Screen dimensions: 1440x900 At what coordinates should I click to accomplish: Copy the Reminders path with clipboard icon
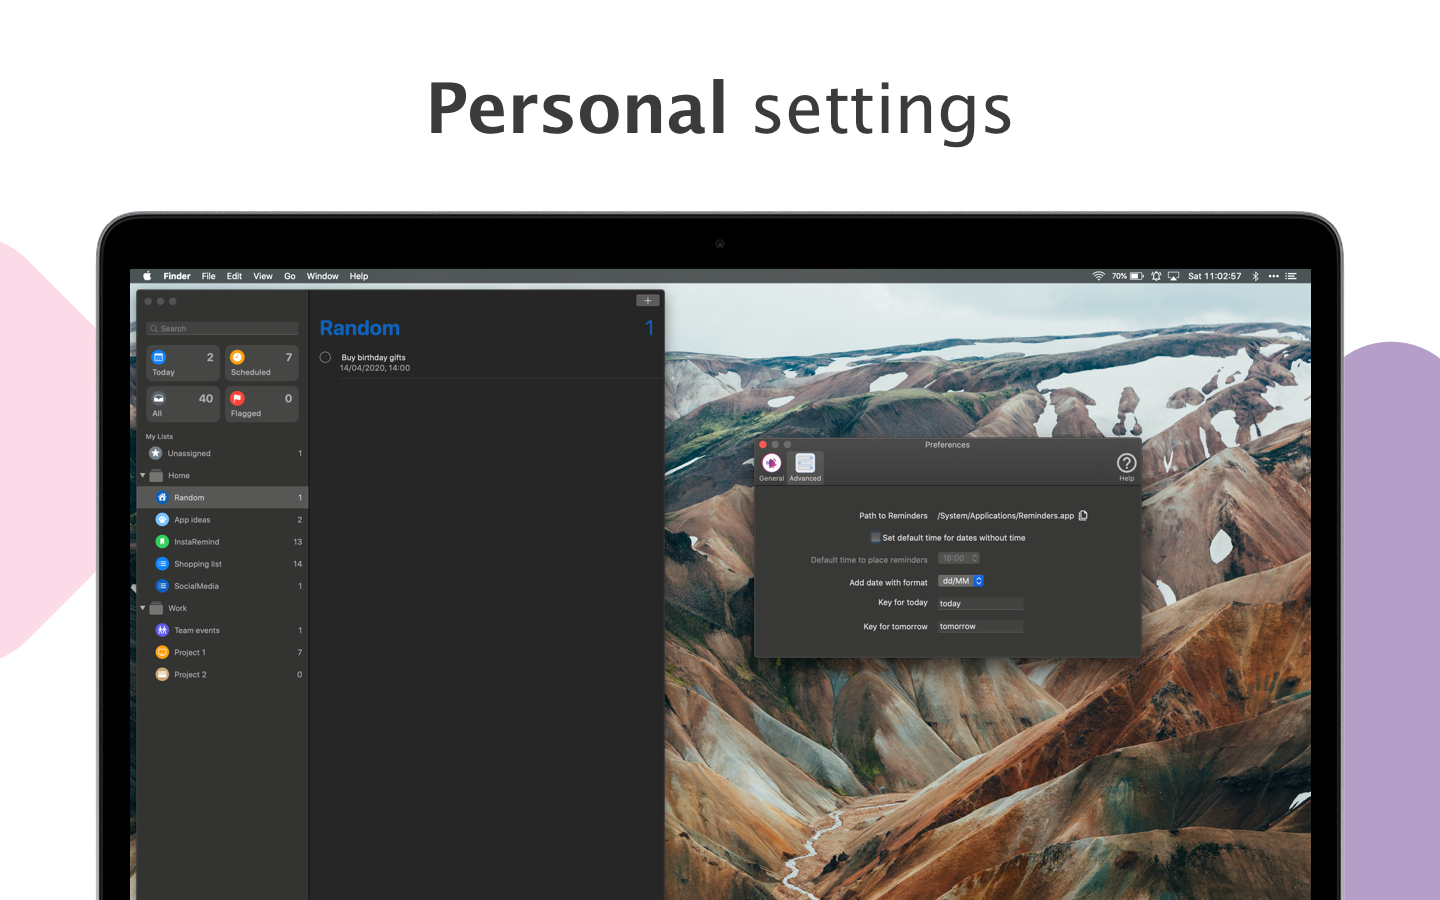(1083, 516)
